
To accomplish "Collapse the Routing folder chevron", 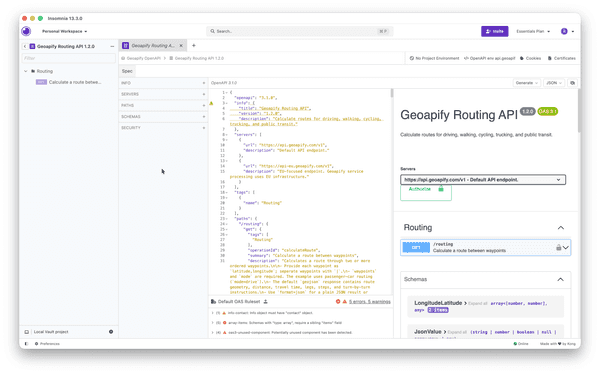I will [26, 71].
